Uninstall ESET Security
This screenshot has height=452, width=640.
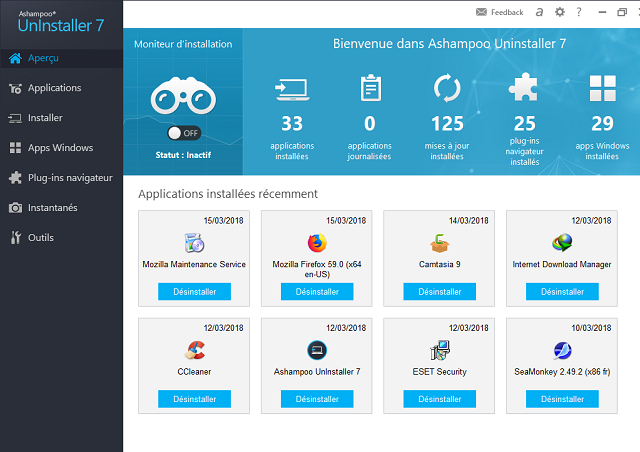point(440,399)
